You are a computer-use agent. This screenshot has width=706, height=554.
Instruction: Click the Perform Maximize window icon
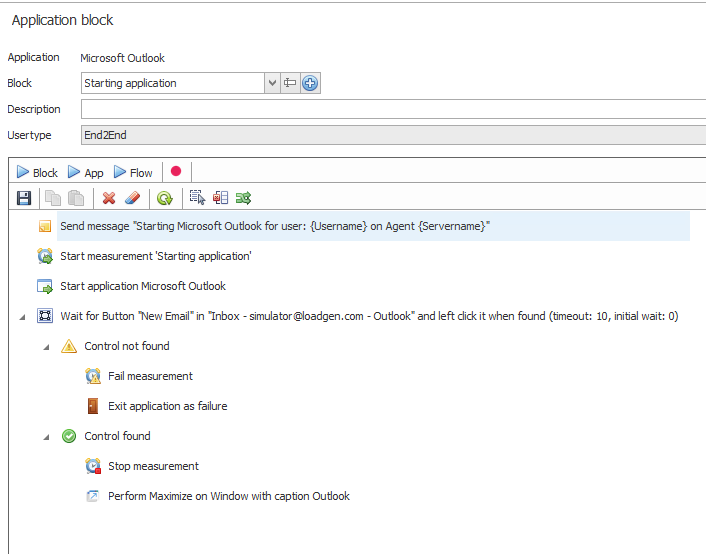[92, 496]
